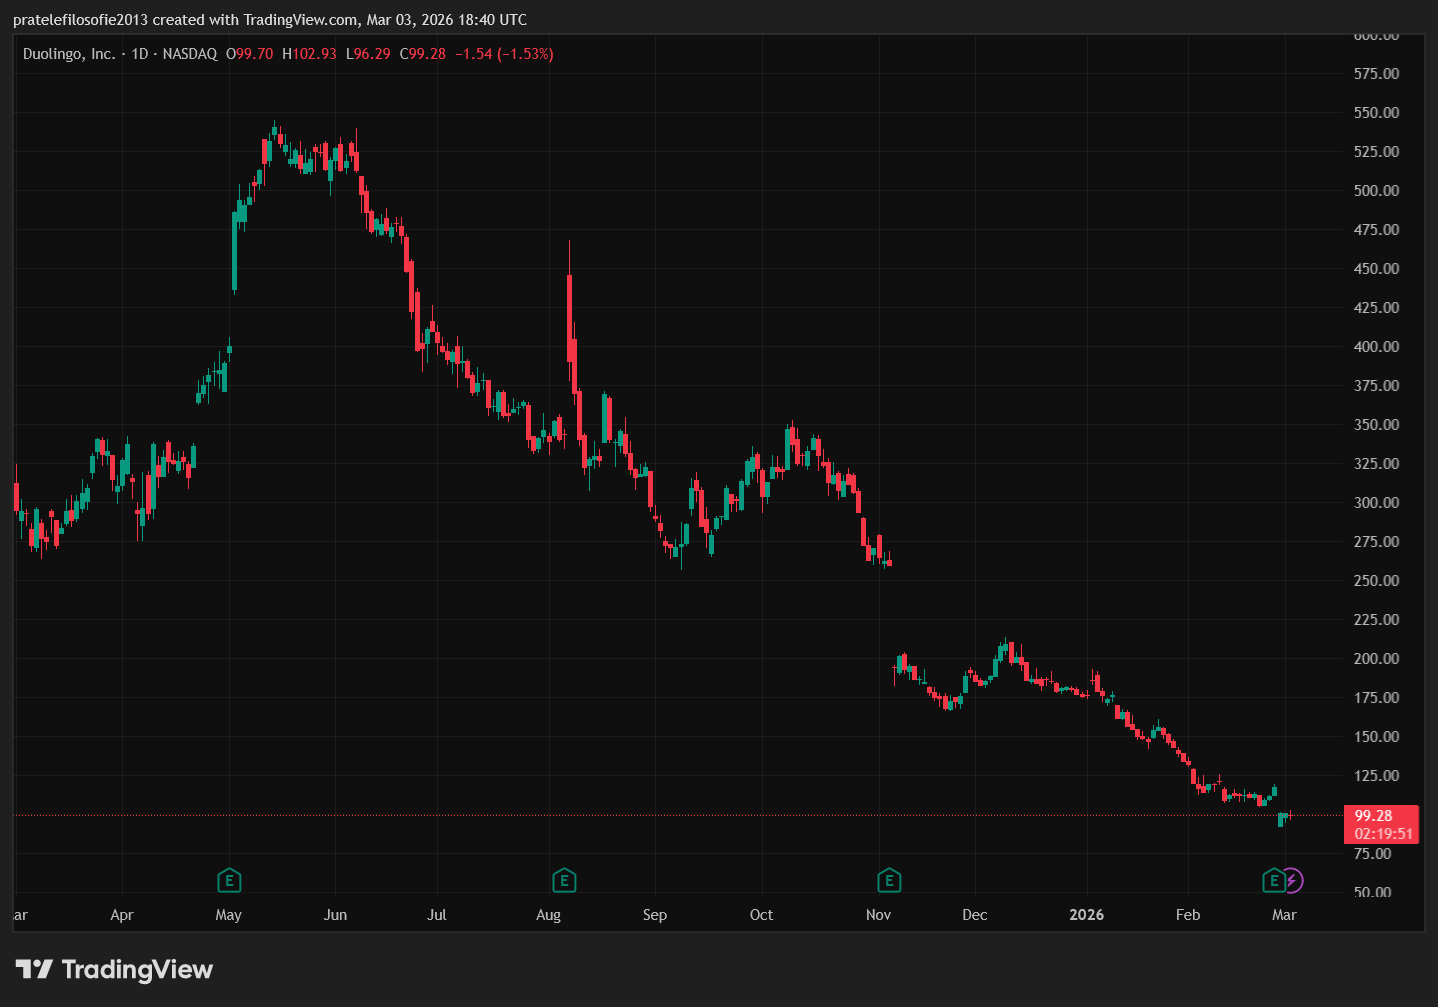1438x1007 pixels.
Task: Open the earnings marker icon near Aug
Action: click(564, 881)
